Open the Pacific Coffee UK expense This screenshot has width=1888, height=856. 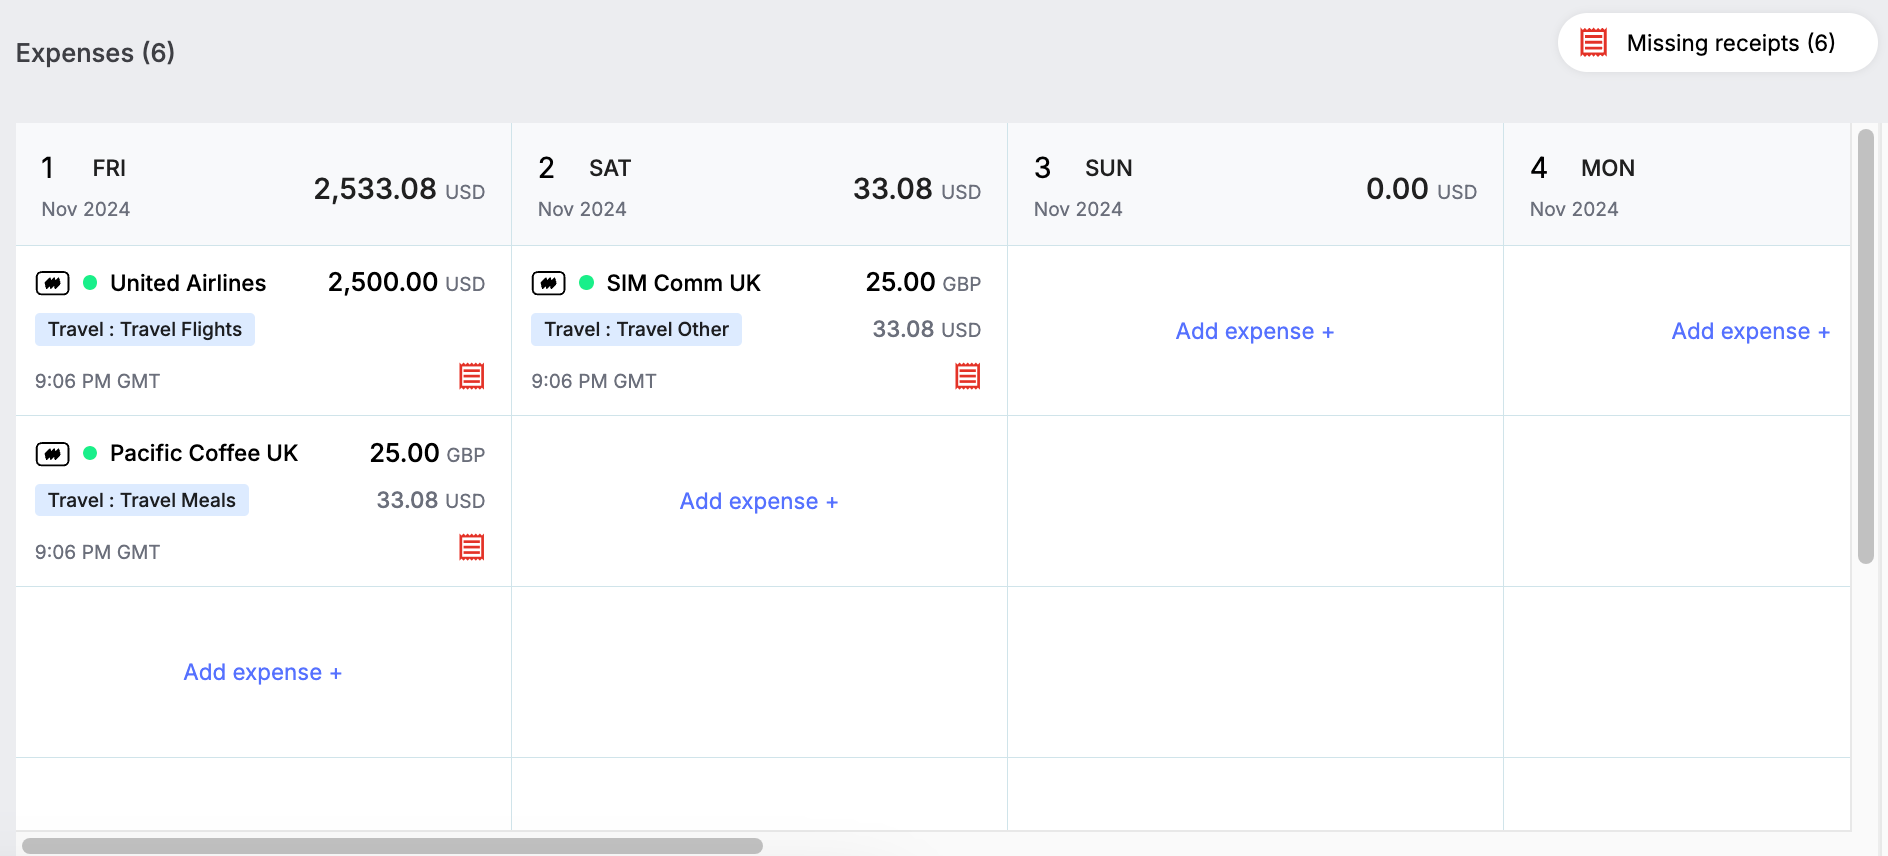tap(263, 501)
